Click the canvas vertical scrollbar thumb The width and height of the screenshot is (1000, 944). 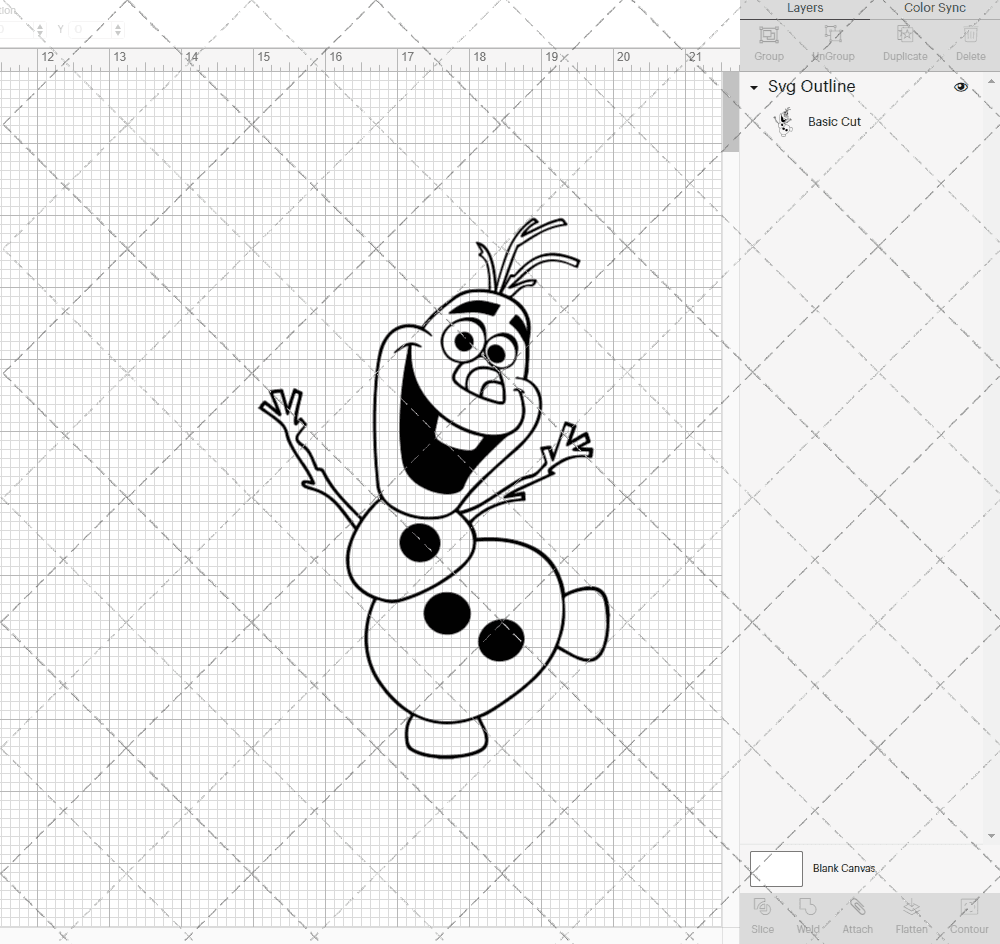click(x=730, y=112)
